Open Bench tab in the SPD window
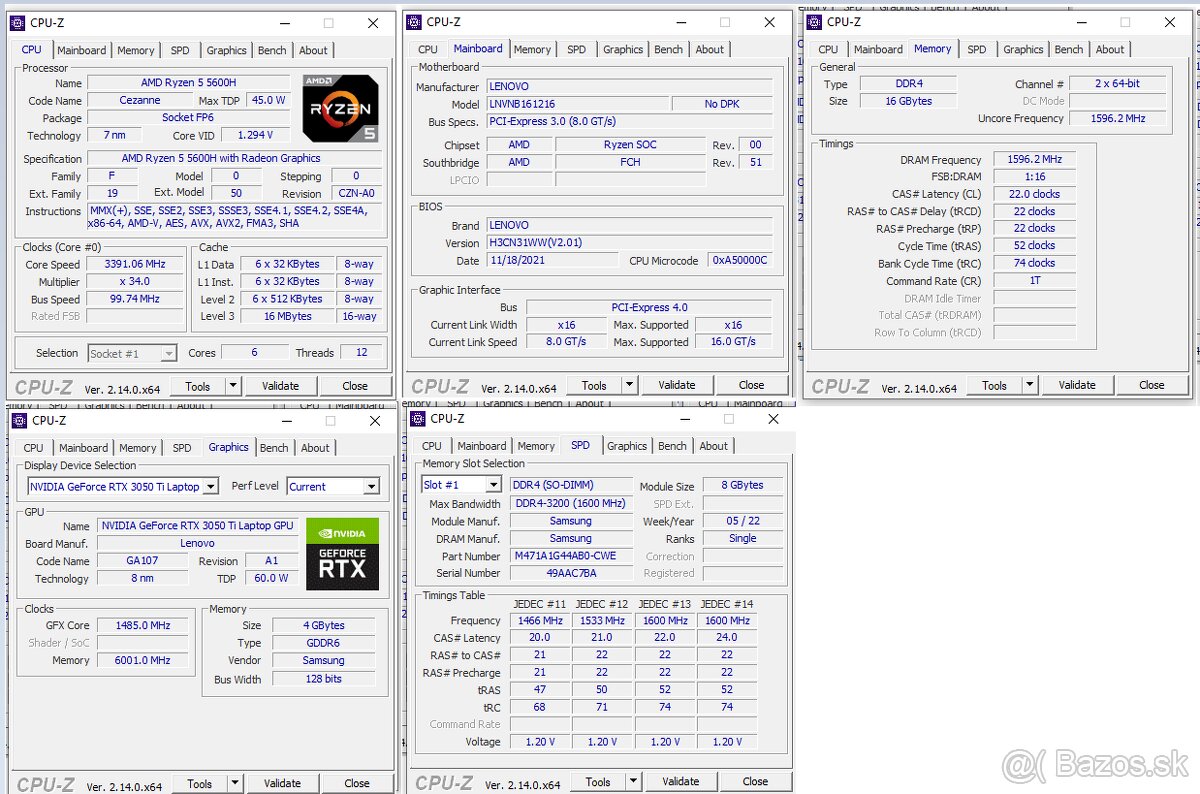 673,446
